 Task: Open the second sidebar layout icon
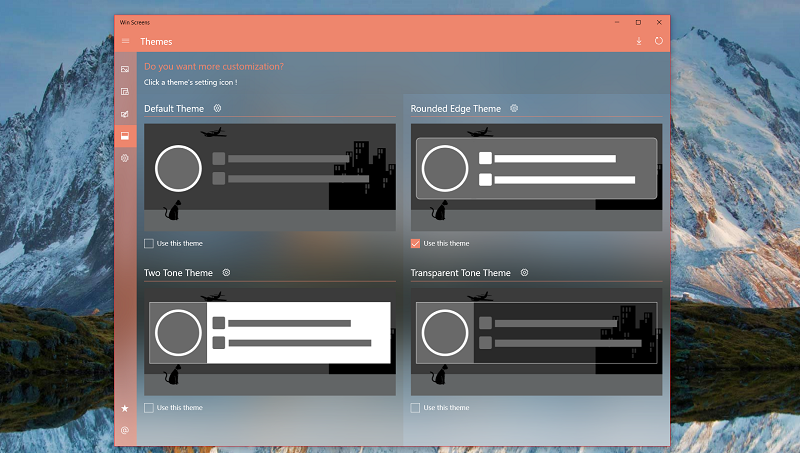coord(125,91)
